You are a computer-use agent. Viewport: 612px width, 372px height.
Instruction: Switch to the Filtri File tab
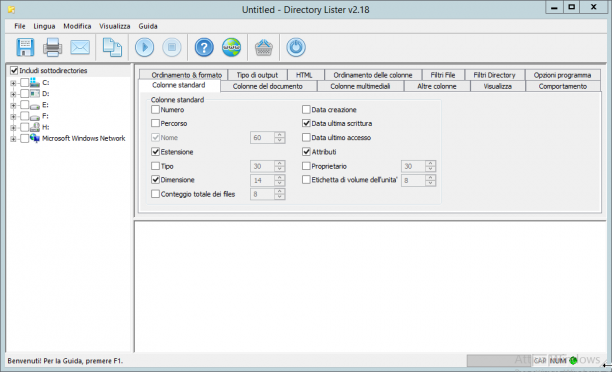443,75
